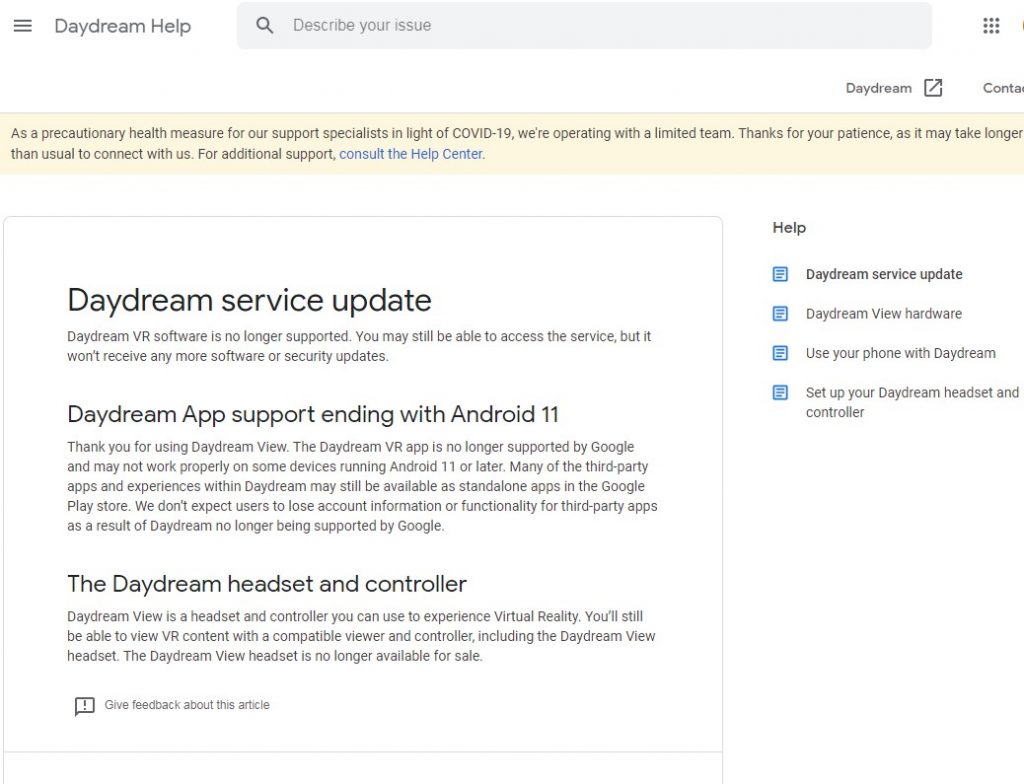Click document icon beside Daydream View hardware
This screenshot has width=1024, height=784.
(x=780, y=314)
